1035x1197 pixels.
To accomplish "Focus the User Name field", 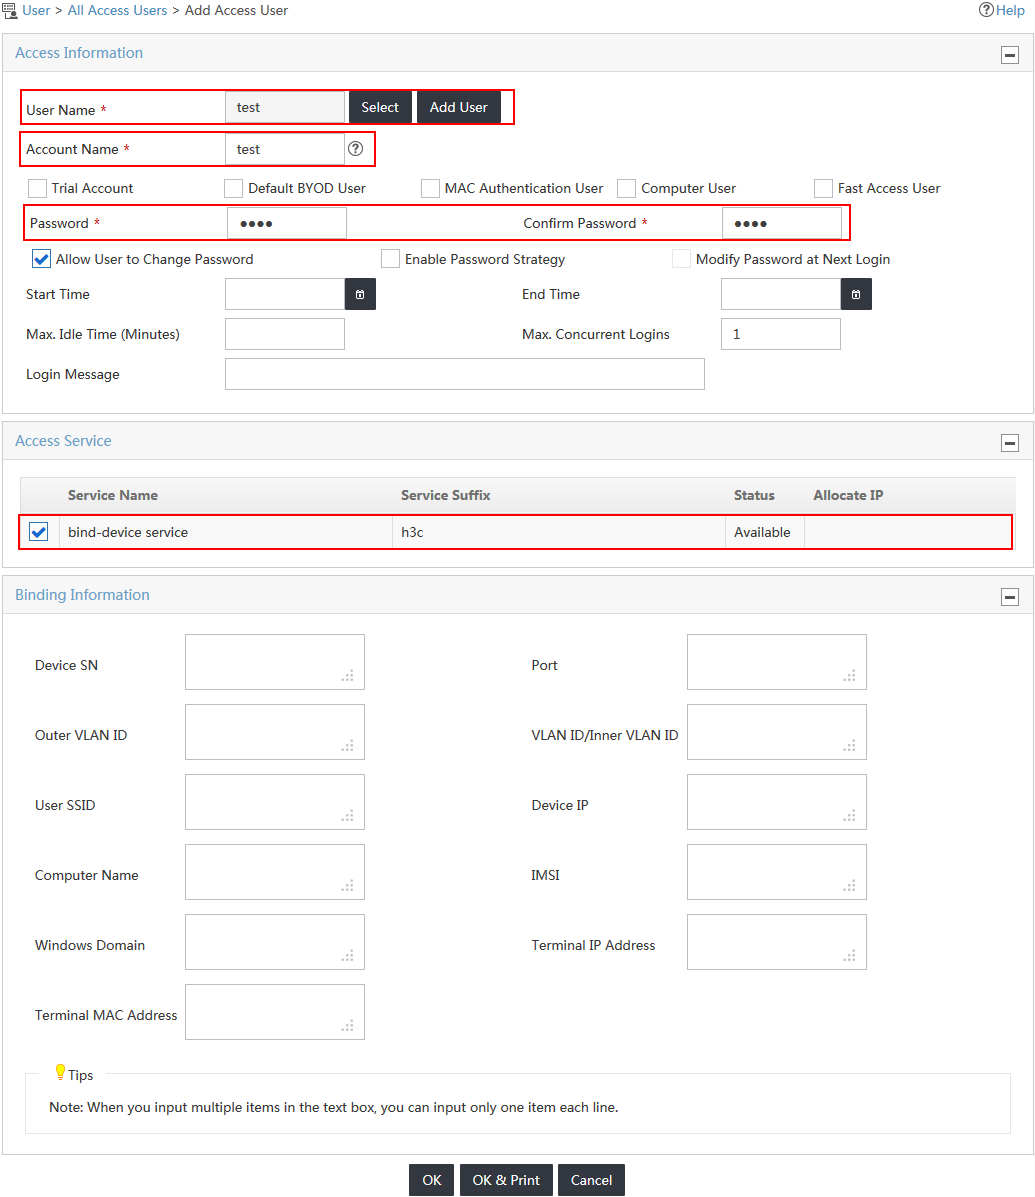I will tap(285, 107).
